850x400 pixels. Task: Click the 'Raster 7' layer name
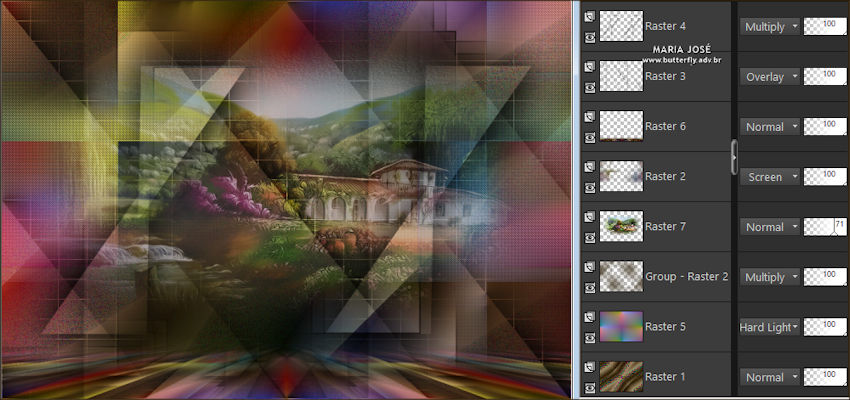pos(666,226)
